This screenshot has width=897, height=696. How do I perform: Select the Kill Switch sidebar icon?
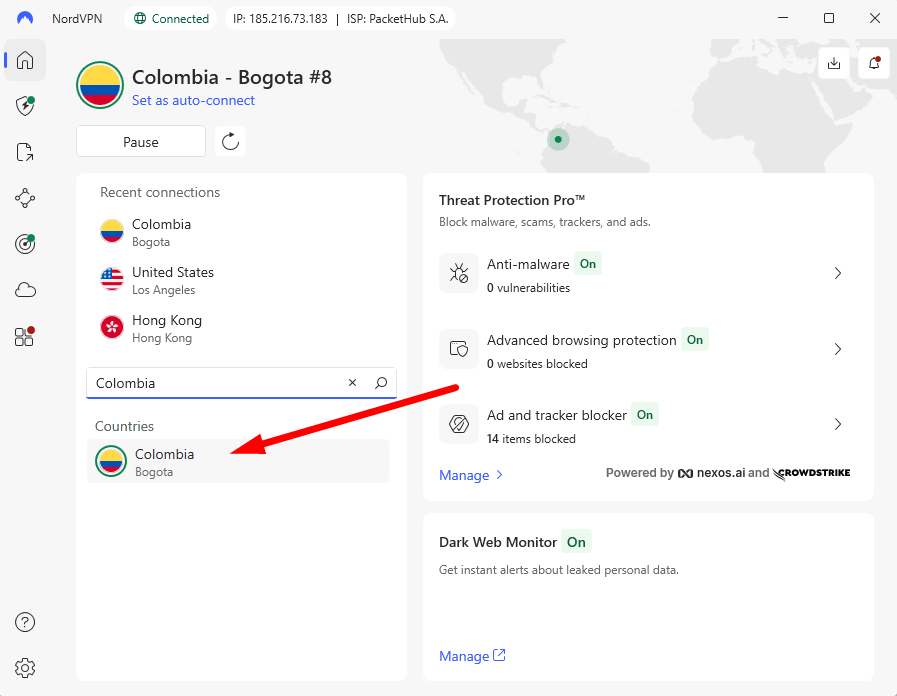tap(24, 152)
